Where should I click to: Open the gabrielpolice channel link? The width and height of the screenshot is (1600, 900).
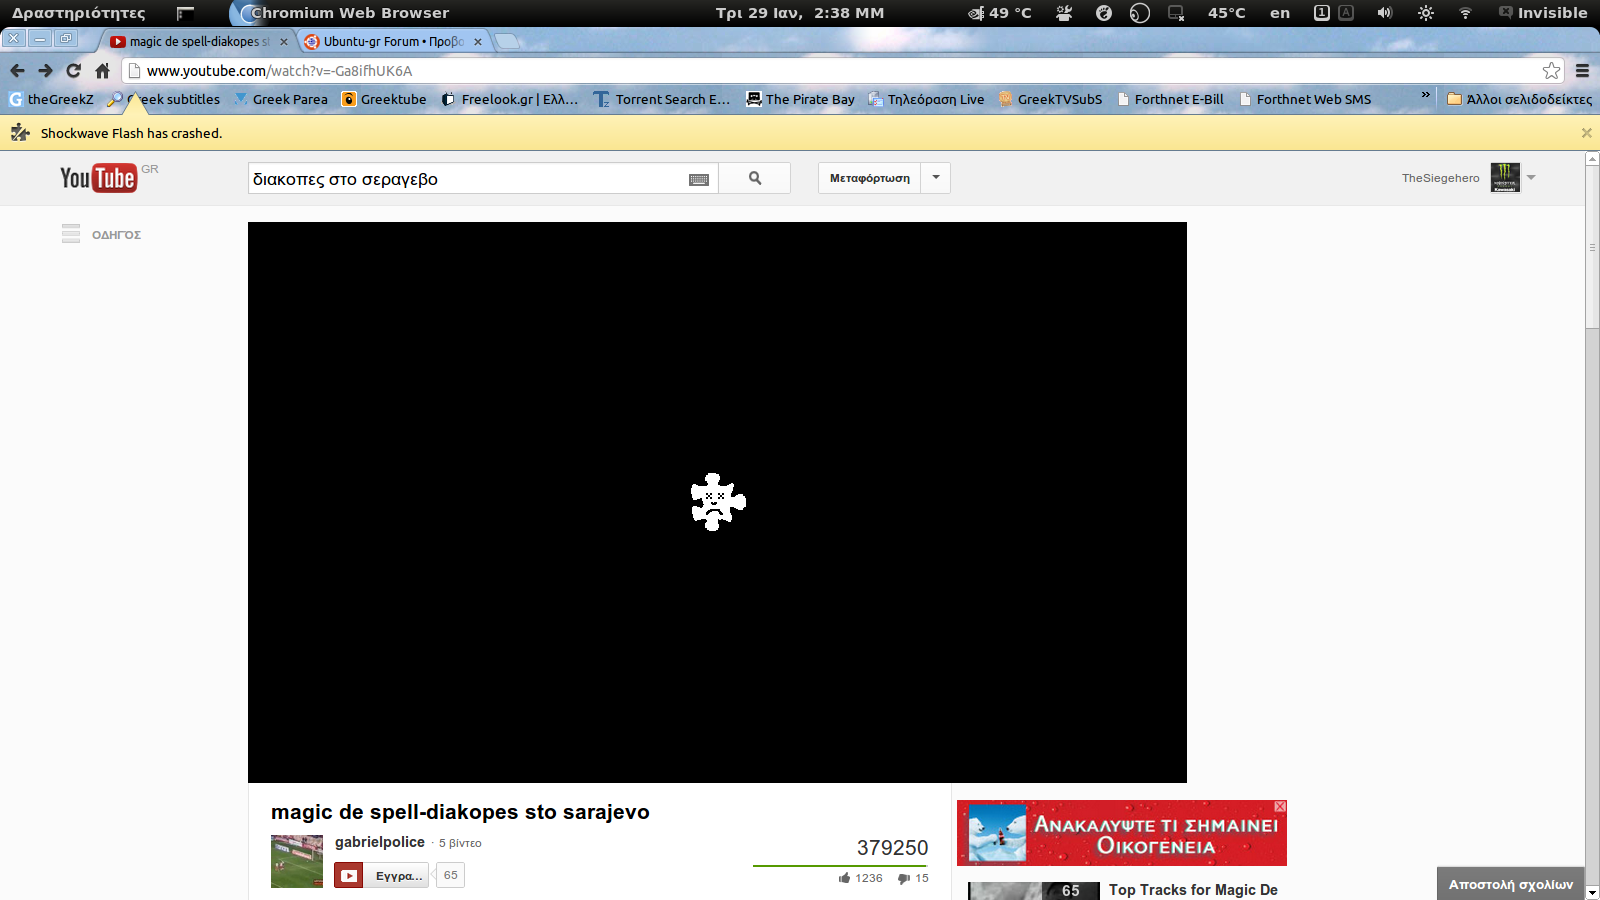[x=379, y=842]
